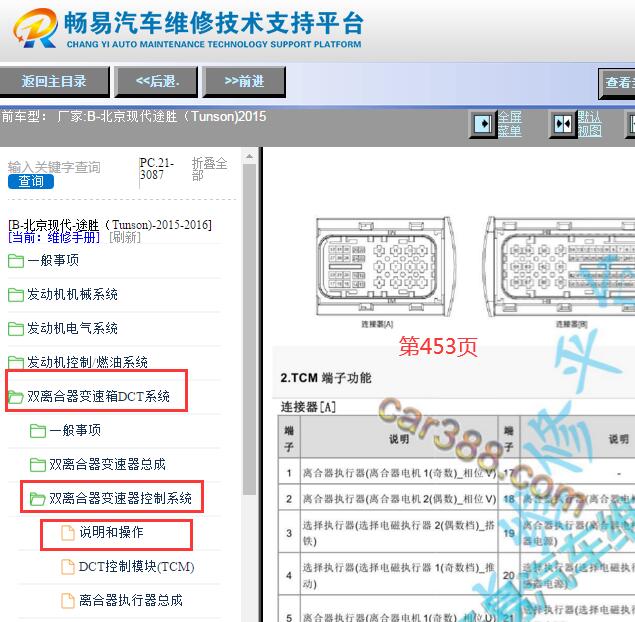Collapse the 双离合器变速器控制系统 folder
Screen dimensions: 635x622
121,498
